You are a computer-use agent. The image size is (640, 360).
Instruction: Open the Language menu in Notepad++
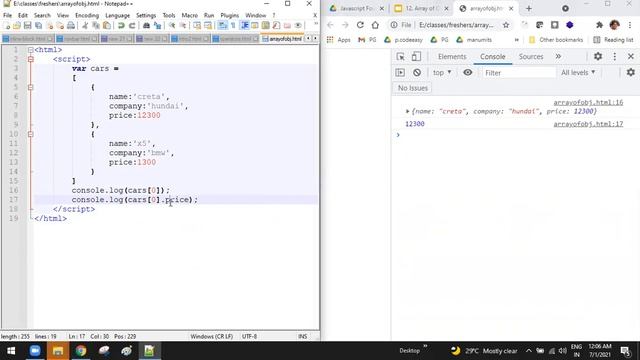(118, 15)
